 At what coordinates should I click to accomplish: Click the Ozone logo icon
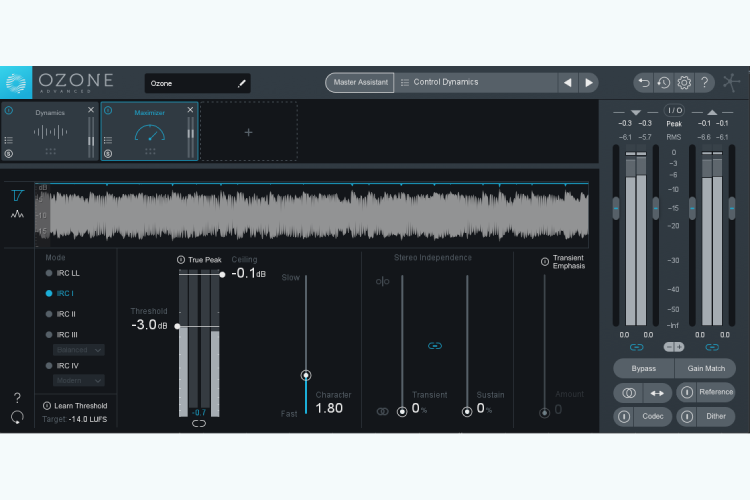point(16,83)
